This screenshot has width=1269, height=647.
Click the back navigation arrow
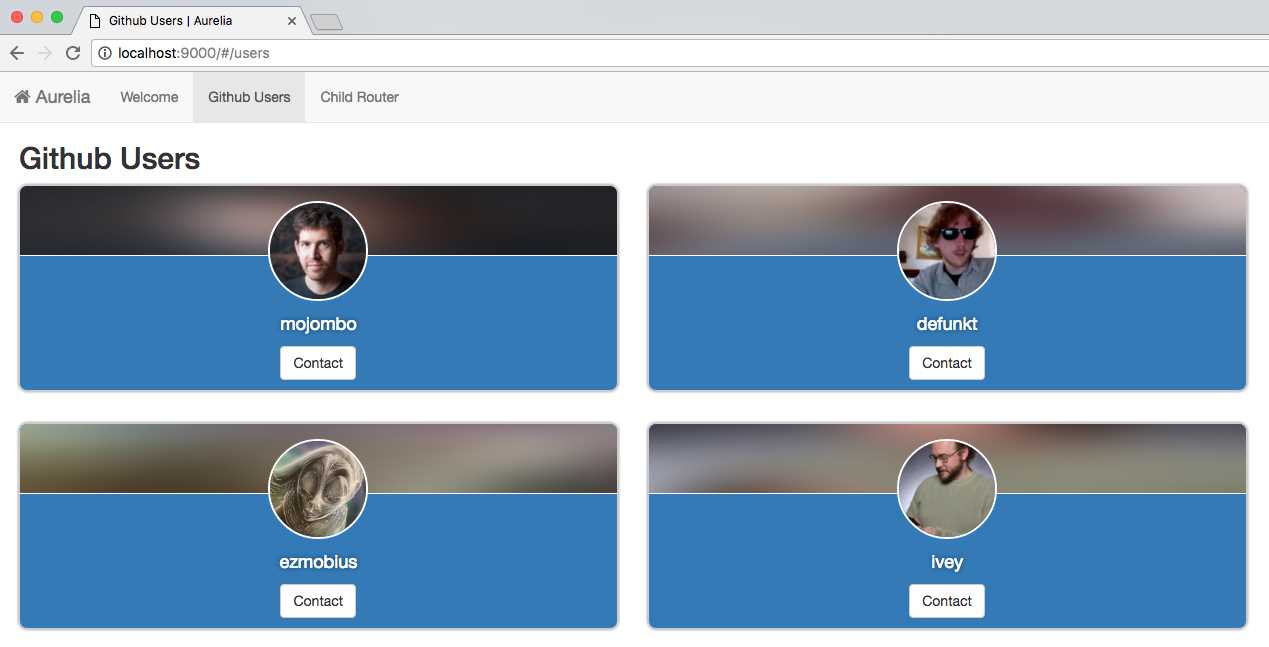pos(16,53)
